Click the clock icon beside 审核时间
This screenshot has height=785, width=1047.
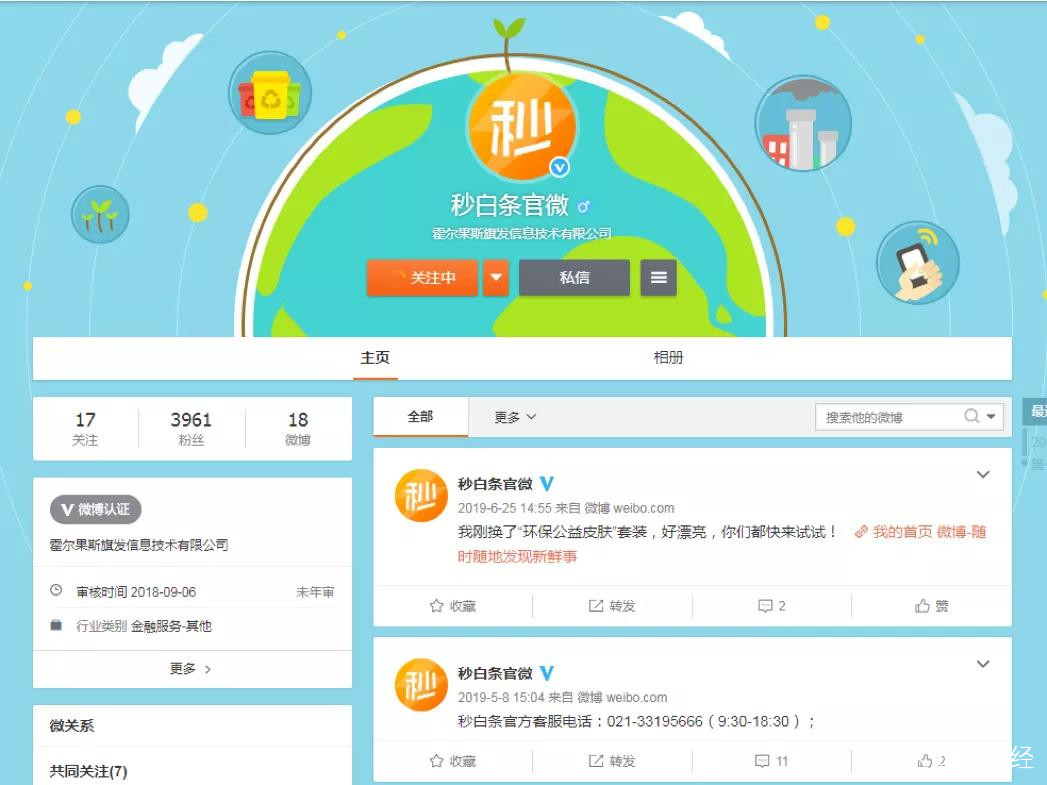click(56, 591)
